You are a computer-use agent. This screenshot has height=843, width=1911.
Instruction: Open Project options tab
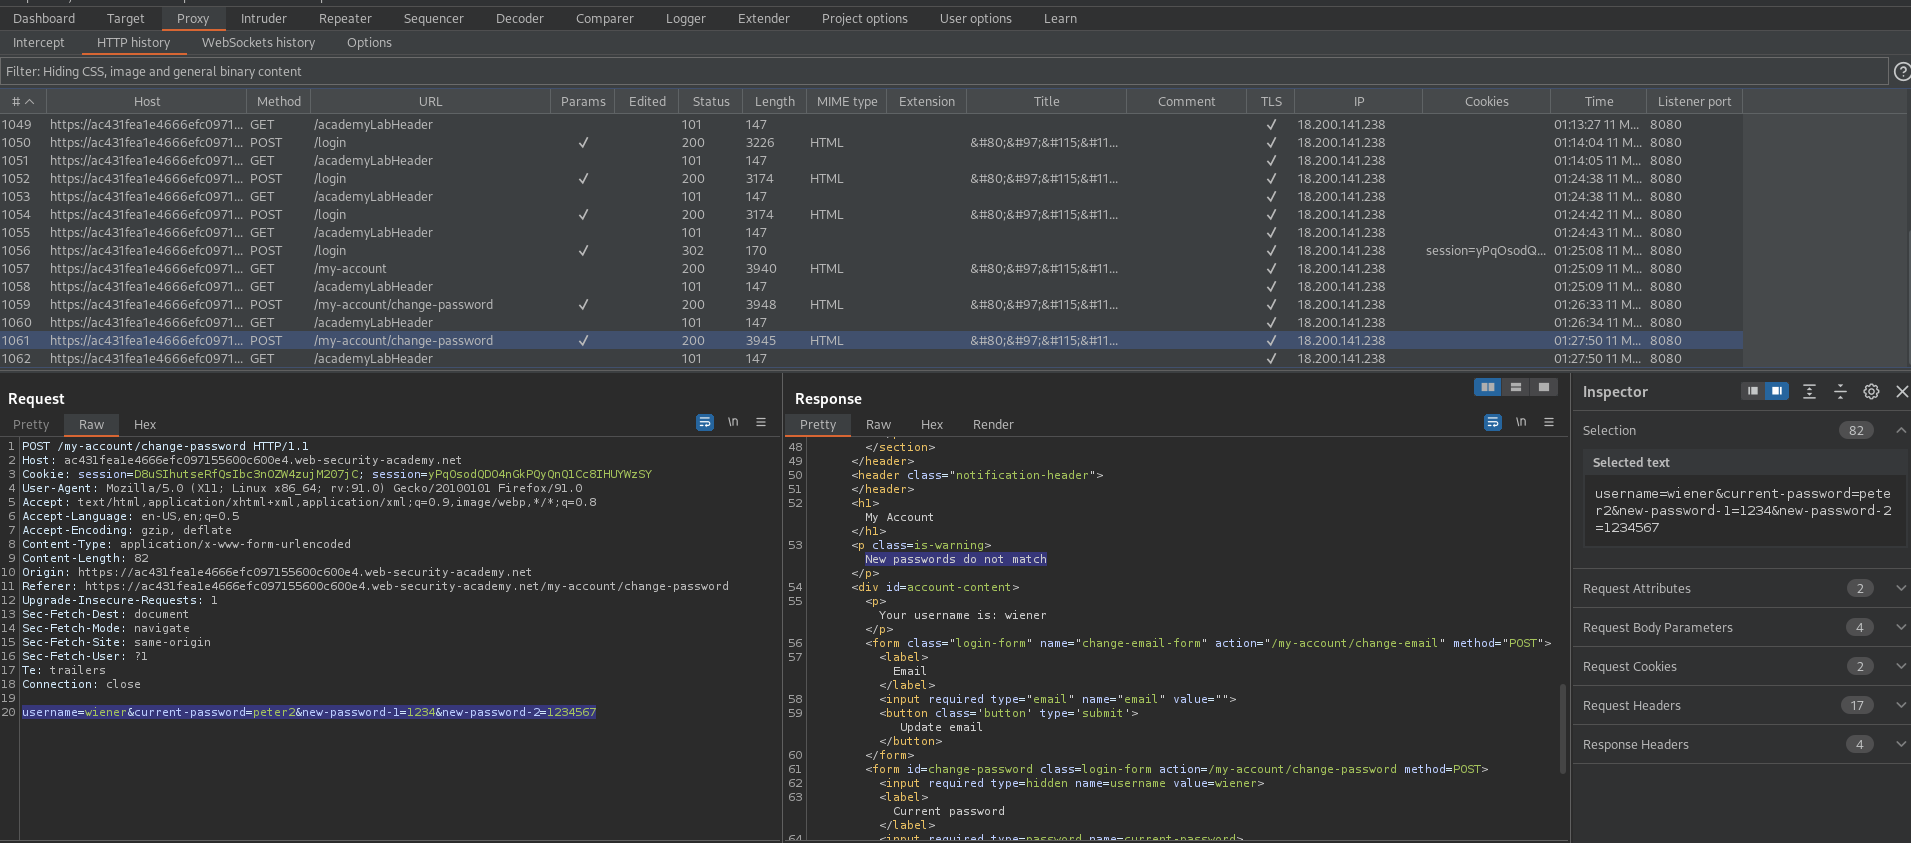click(865, 18)
